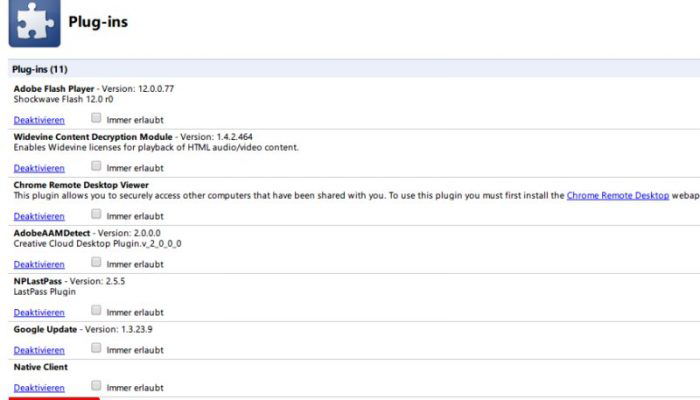Disable Adobe Flash Player via Deaktivieren

pyautogui.click(x=39, y=120)
